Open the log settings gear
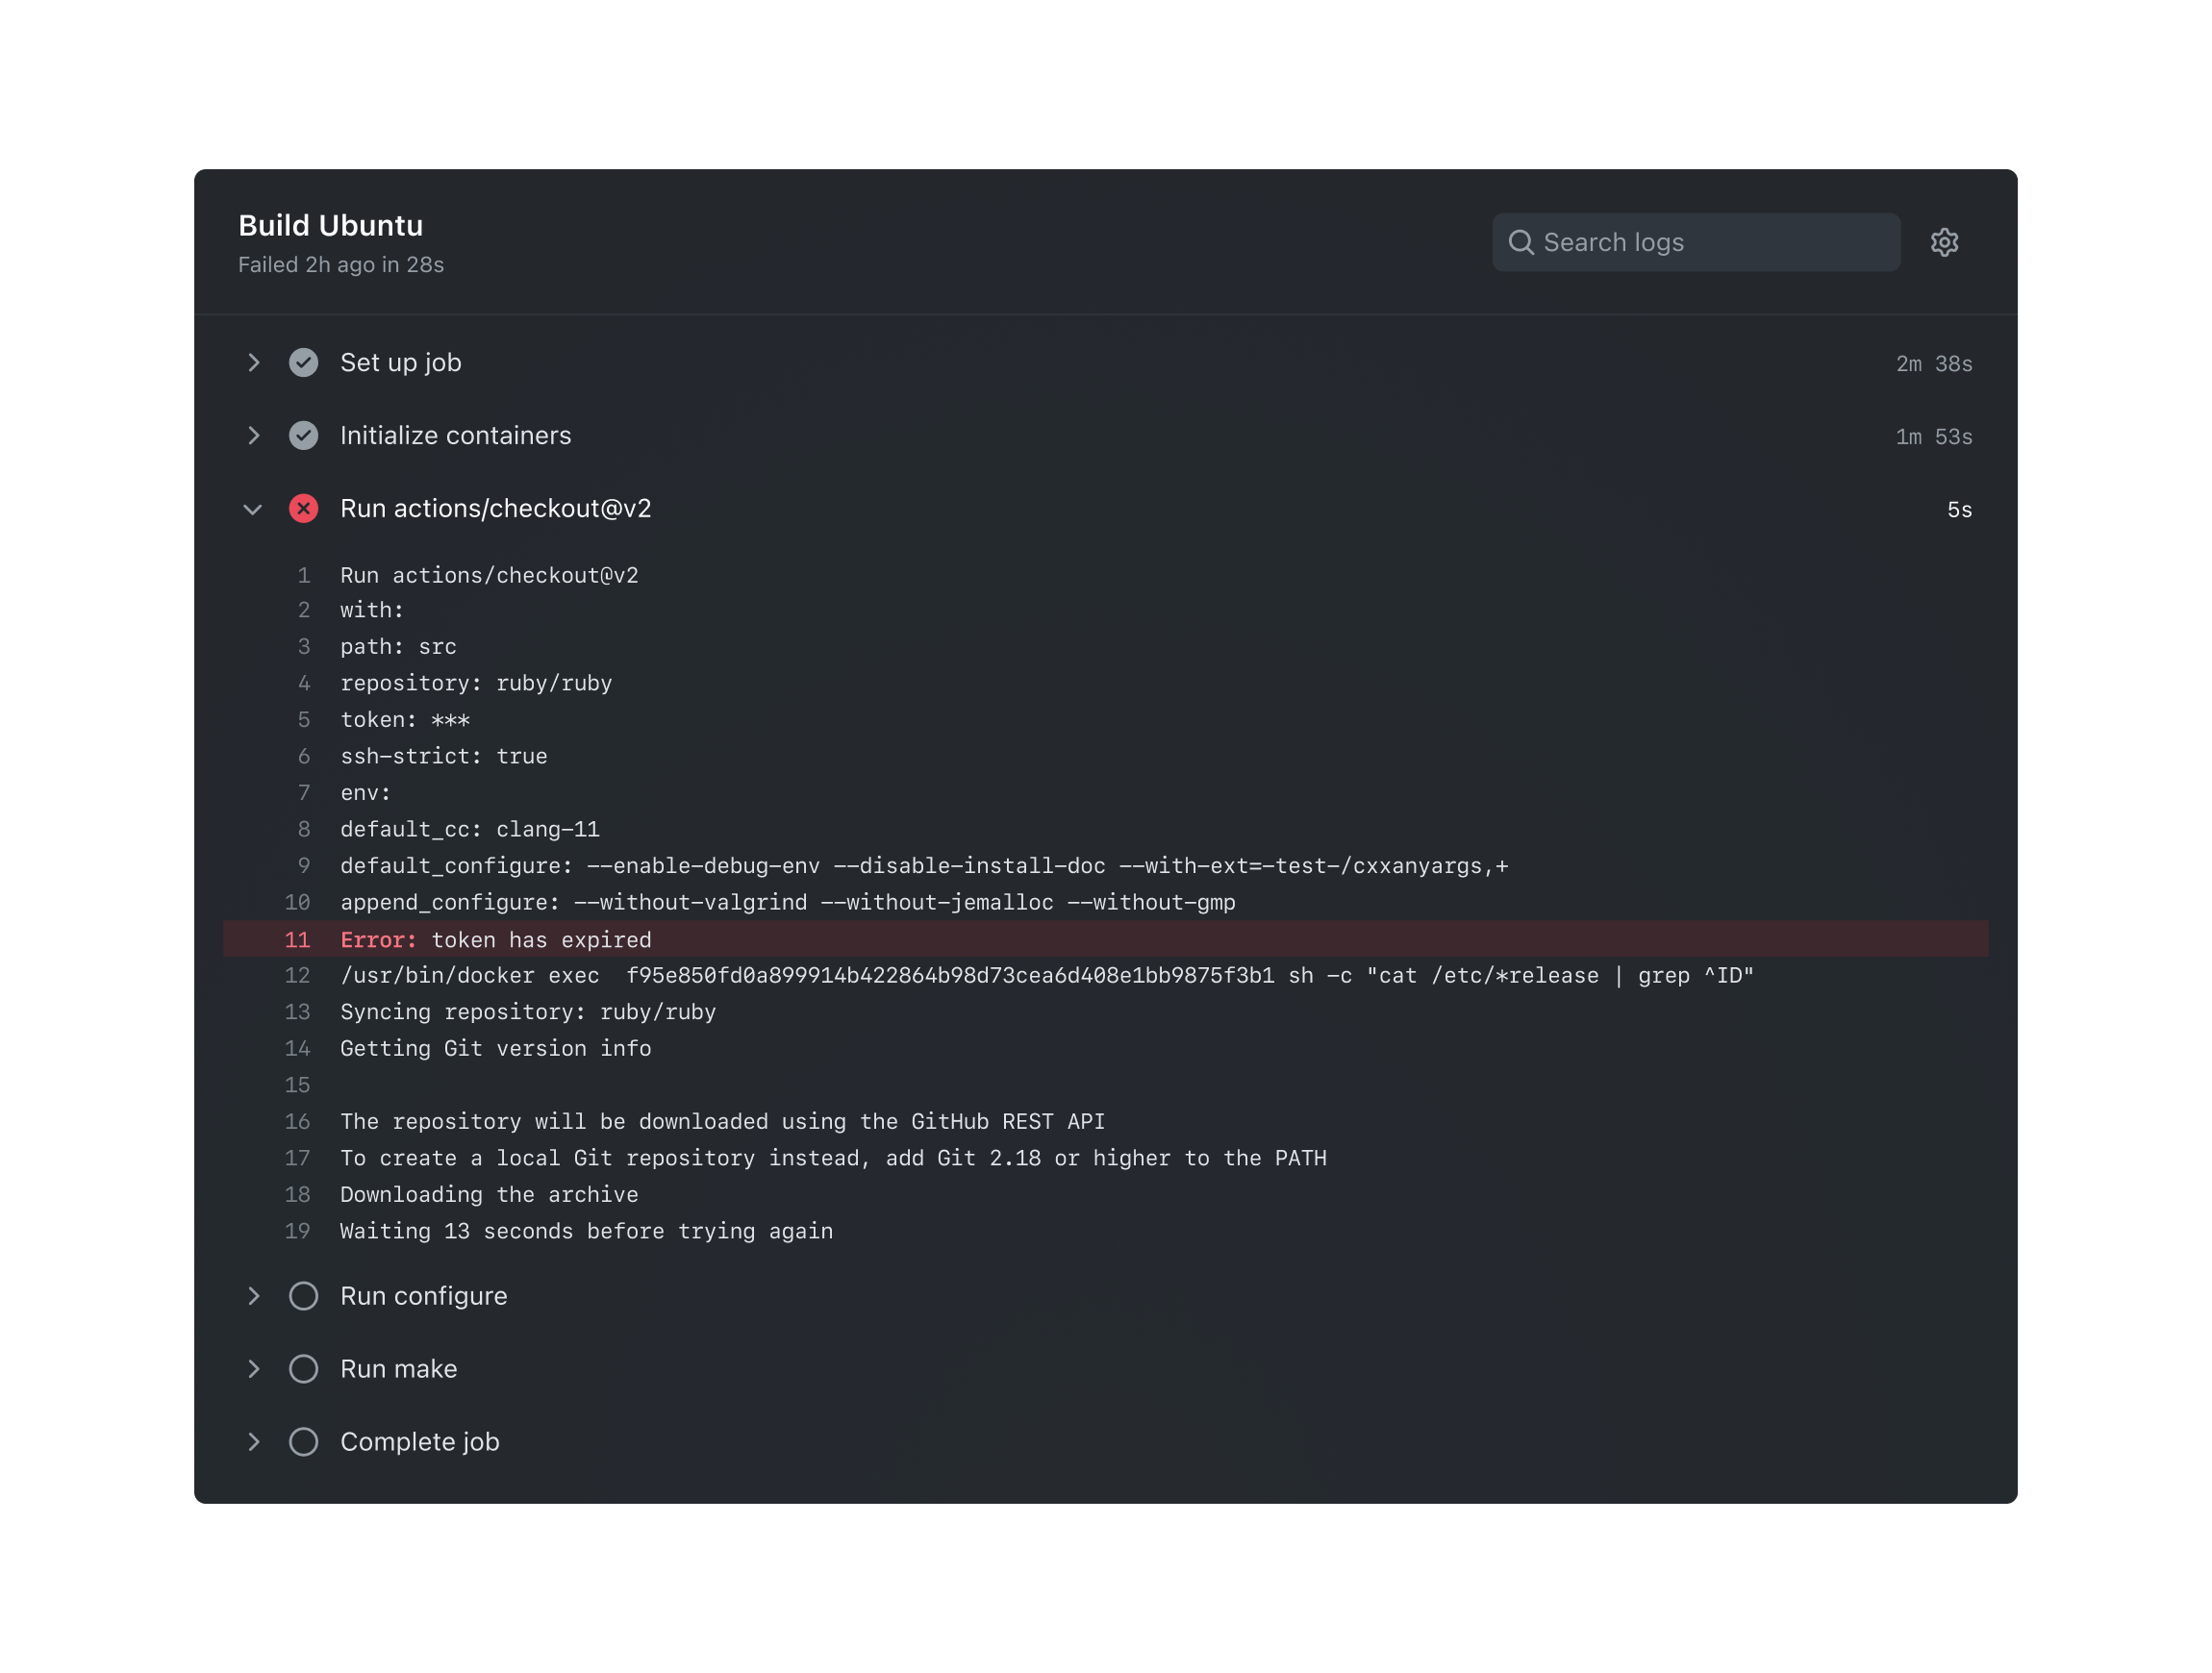This screenshot has height=1673, width=2212. pos(1944,242)
